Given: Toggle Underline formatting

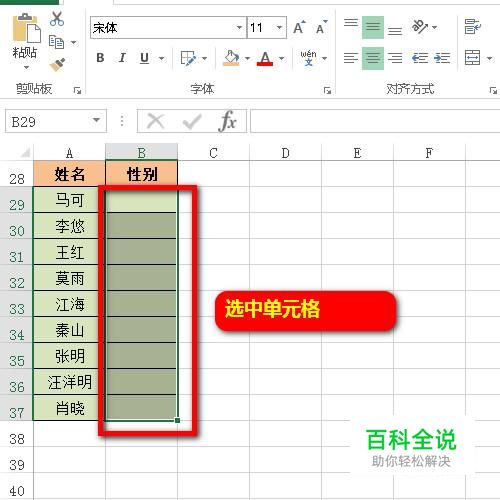Looking at the screenshot, I should point(144,58).
